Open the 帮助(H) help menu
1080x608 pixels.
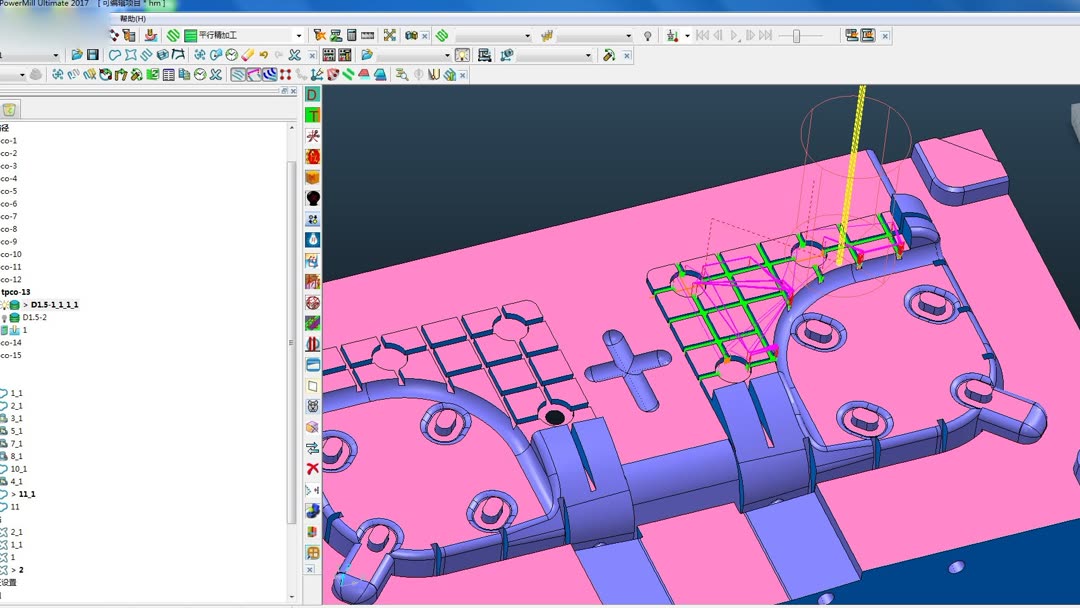[132, 18]
